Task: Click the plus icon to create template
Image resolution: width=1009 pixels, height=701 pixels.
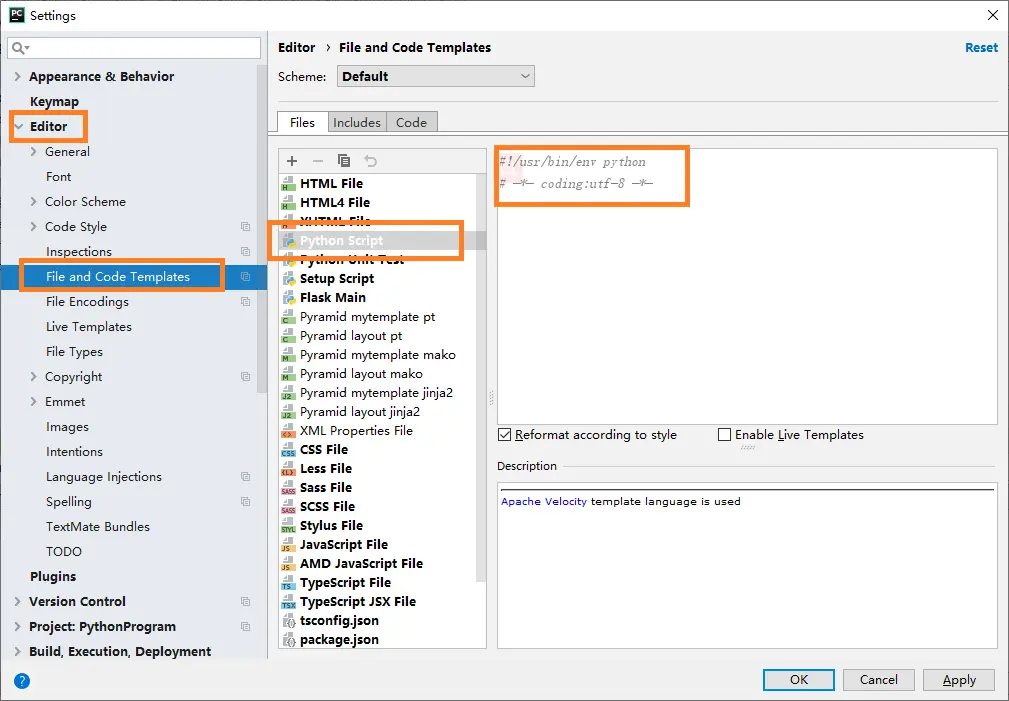Action: click(x=292, y=161)
